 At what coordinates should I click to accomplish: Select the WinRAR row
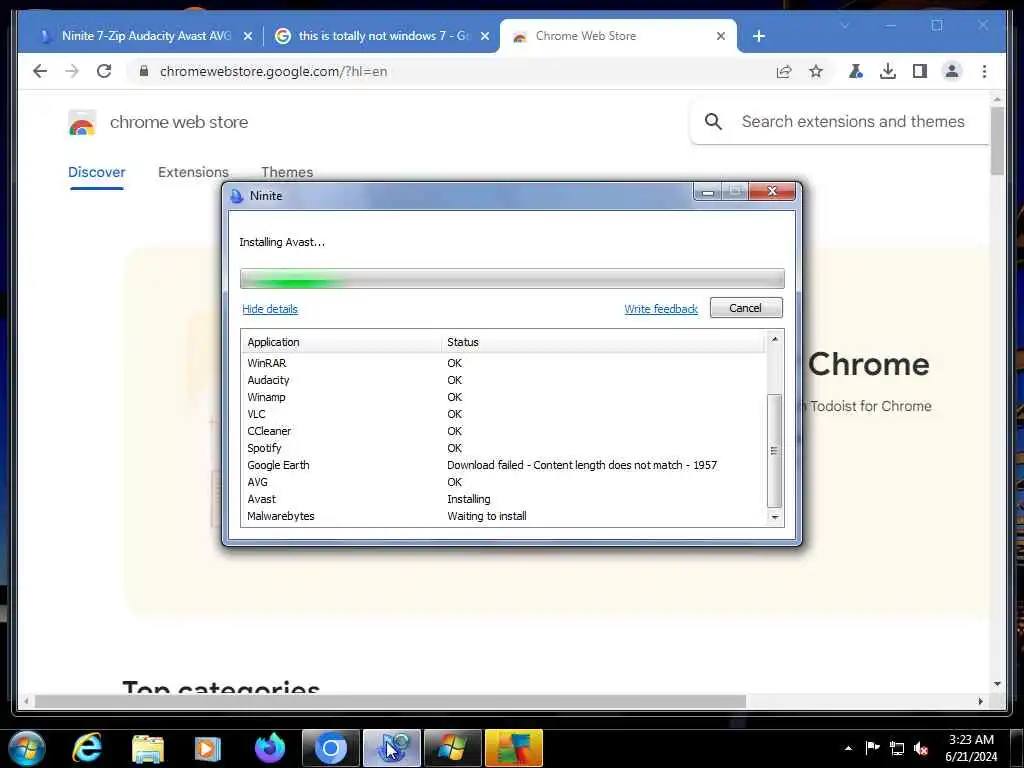pos(503,363)
